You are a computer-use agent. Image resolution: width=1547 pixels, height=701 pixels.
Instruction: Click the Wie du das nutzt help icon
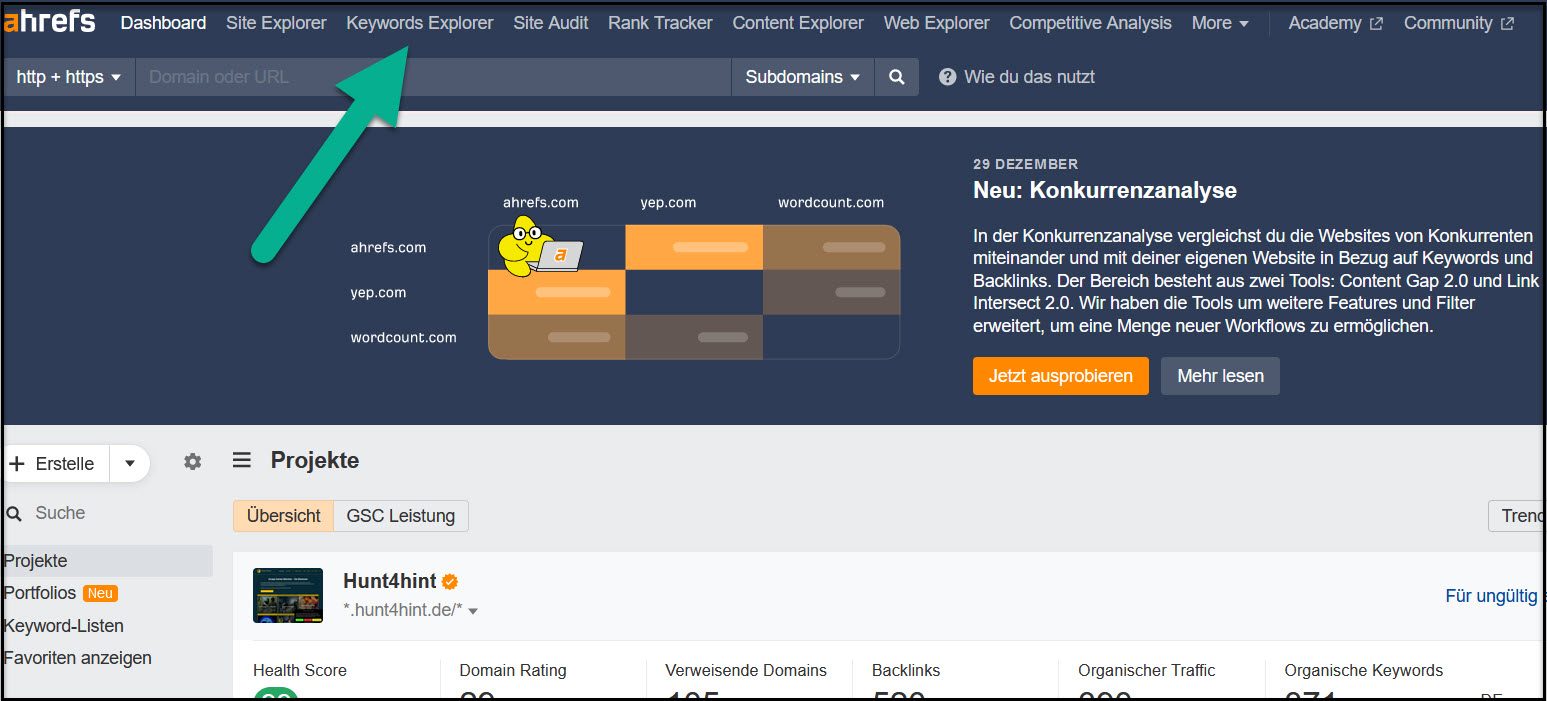[x=948, y=77]
